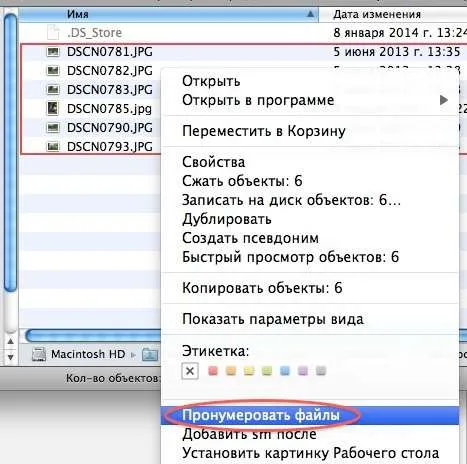Click the DSCN0793.JPG thumbnail icon
This screenshot has width=467, height=464.
[53, 147]
